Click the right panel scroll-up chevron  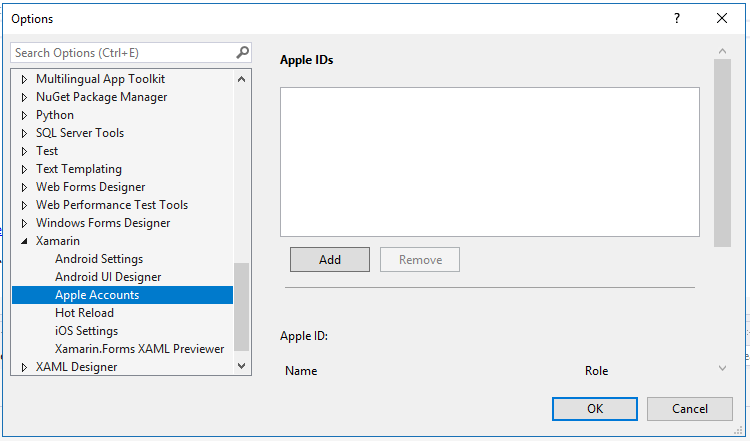(722, 51)
